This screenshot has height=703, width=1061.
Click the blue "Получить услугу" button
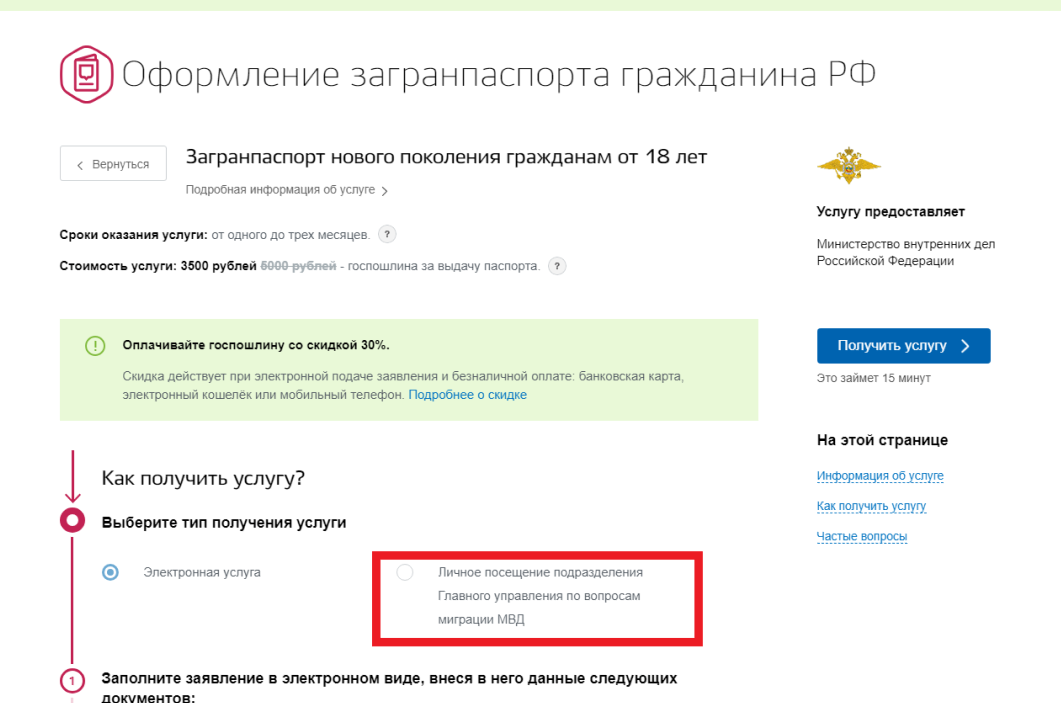[903, 346]
